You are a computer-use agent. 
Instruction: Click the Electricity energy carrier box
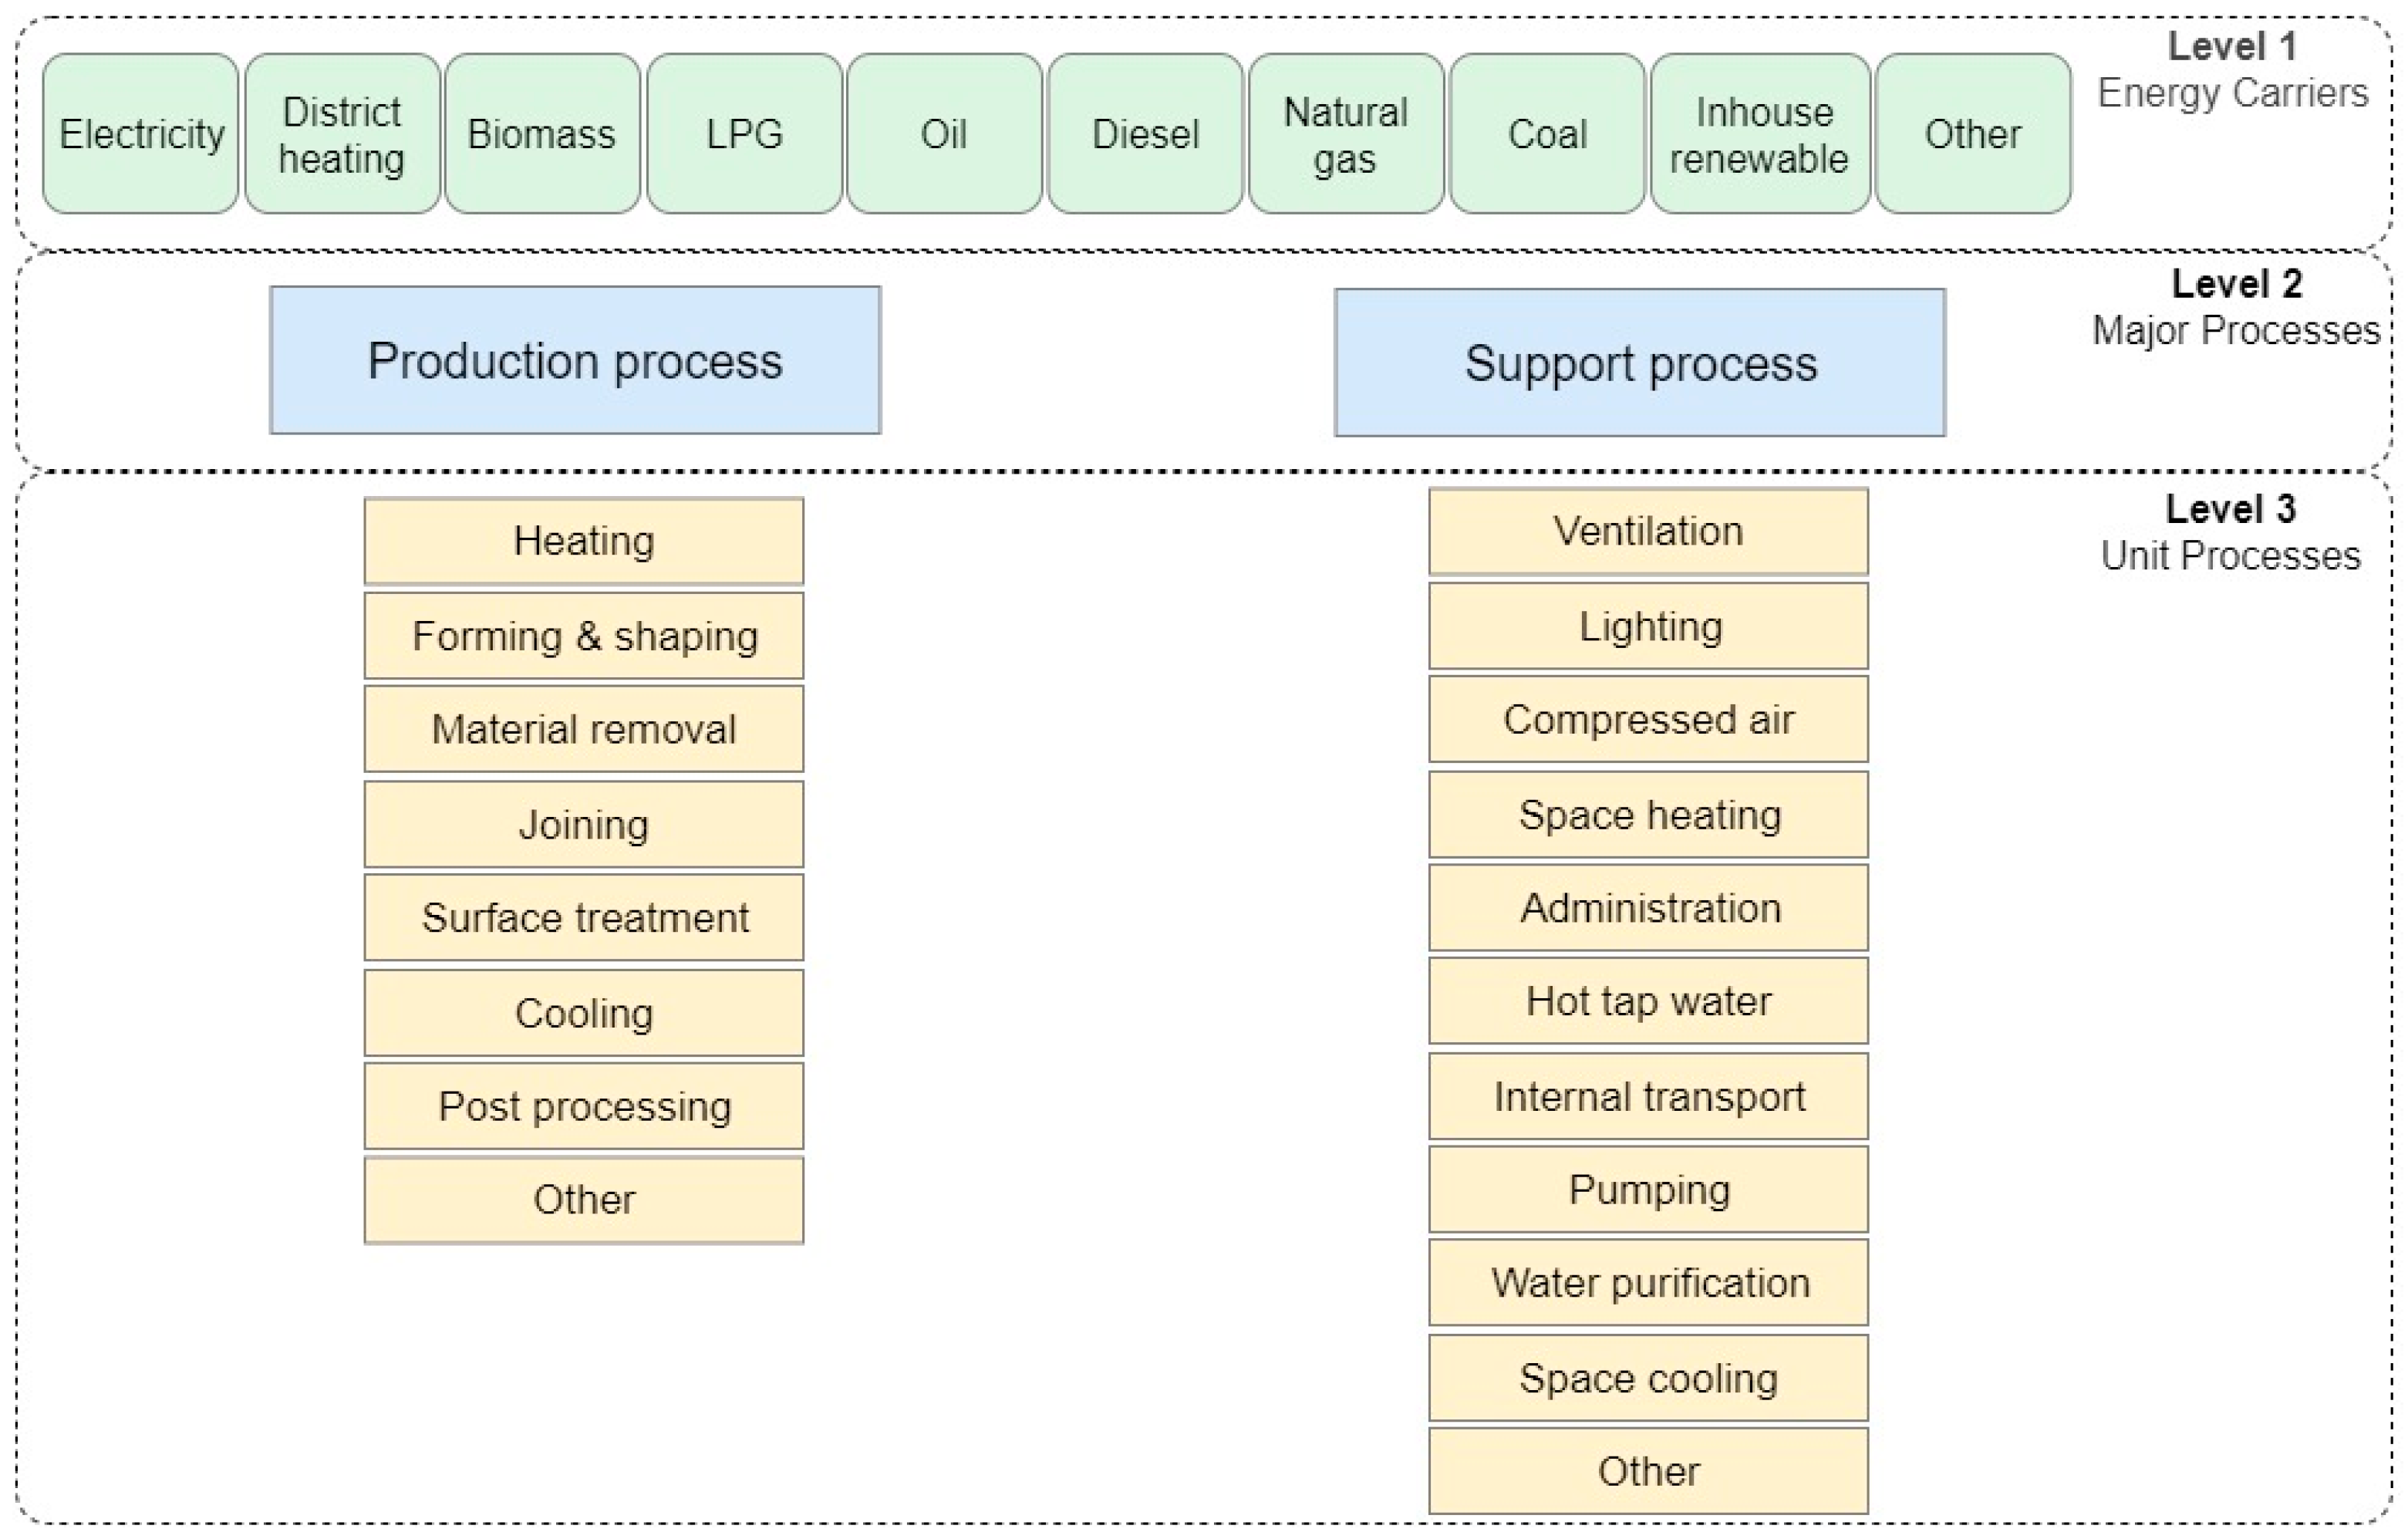click(x=141, y=134)
